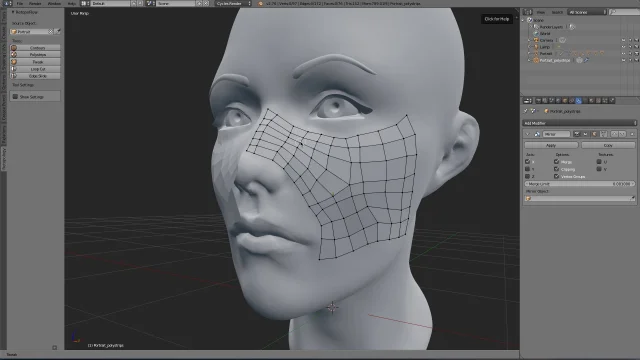Toggle Portrait_polystrips selectability arrow

point(630,60)
